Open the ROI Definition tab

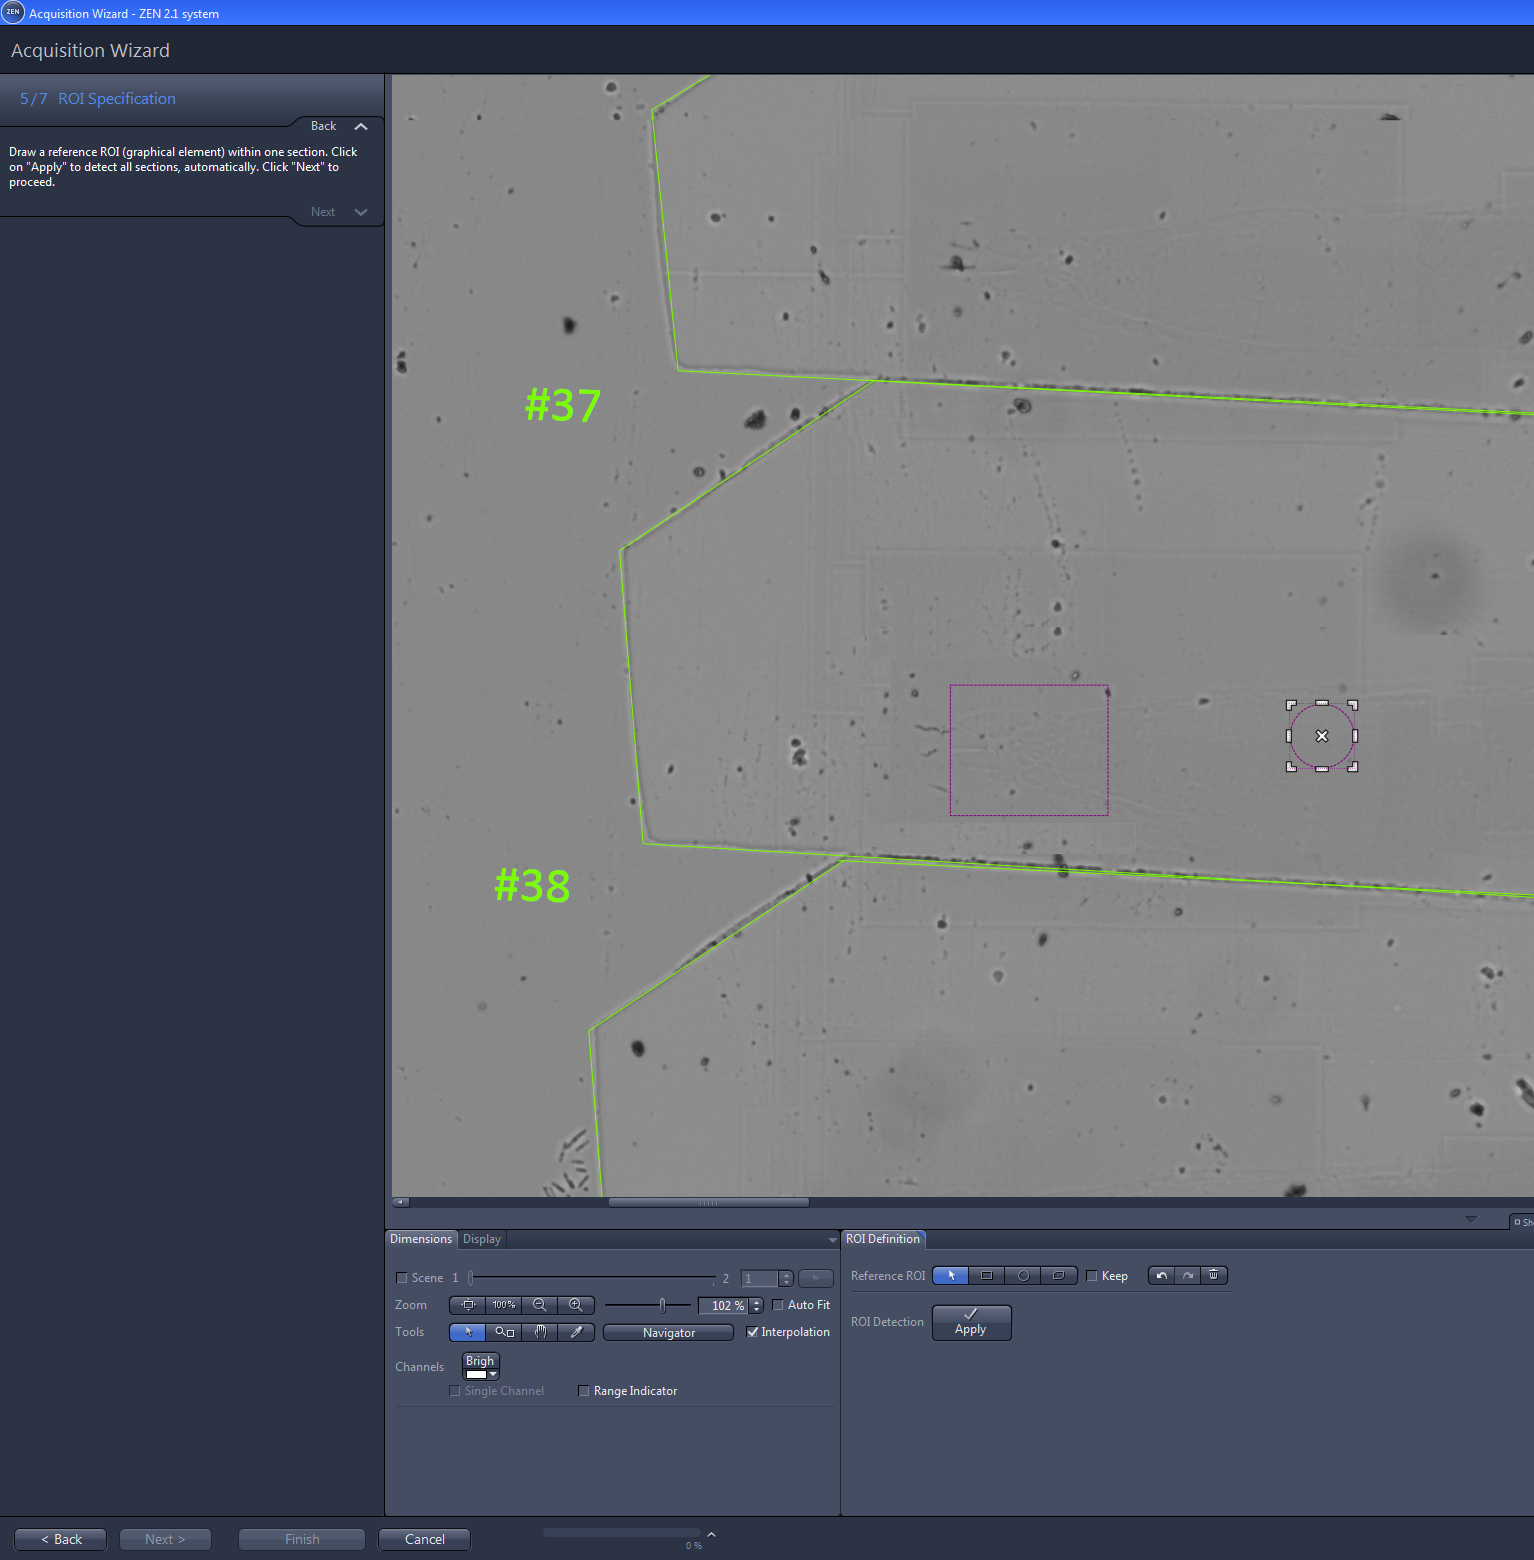pos(882,1239)
